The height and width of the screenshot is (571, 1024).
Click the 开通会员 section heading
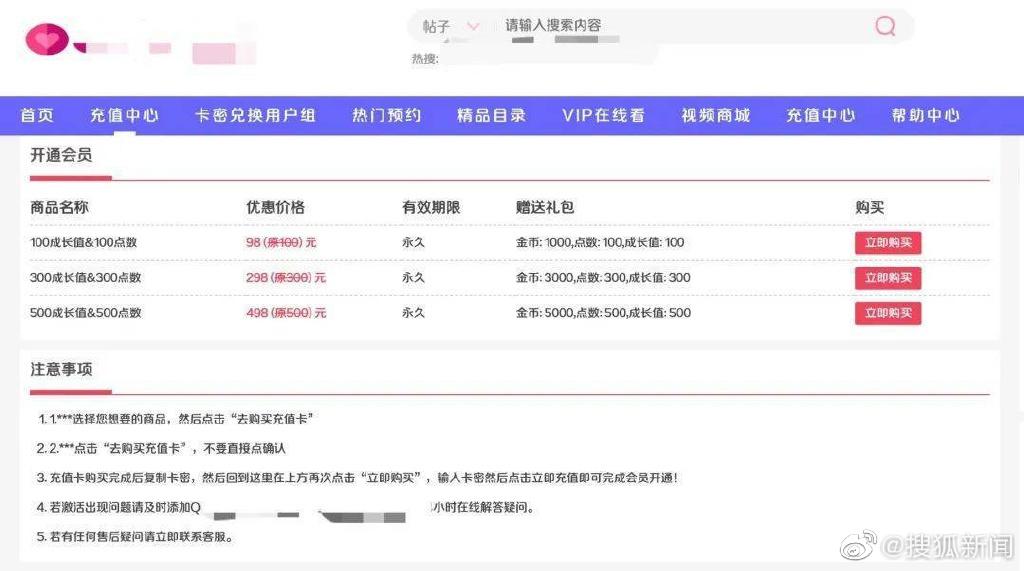(61, 155)
